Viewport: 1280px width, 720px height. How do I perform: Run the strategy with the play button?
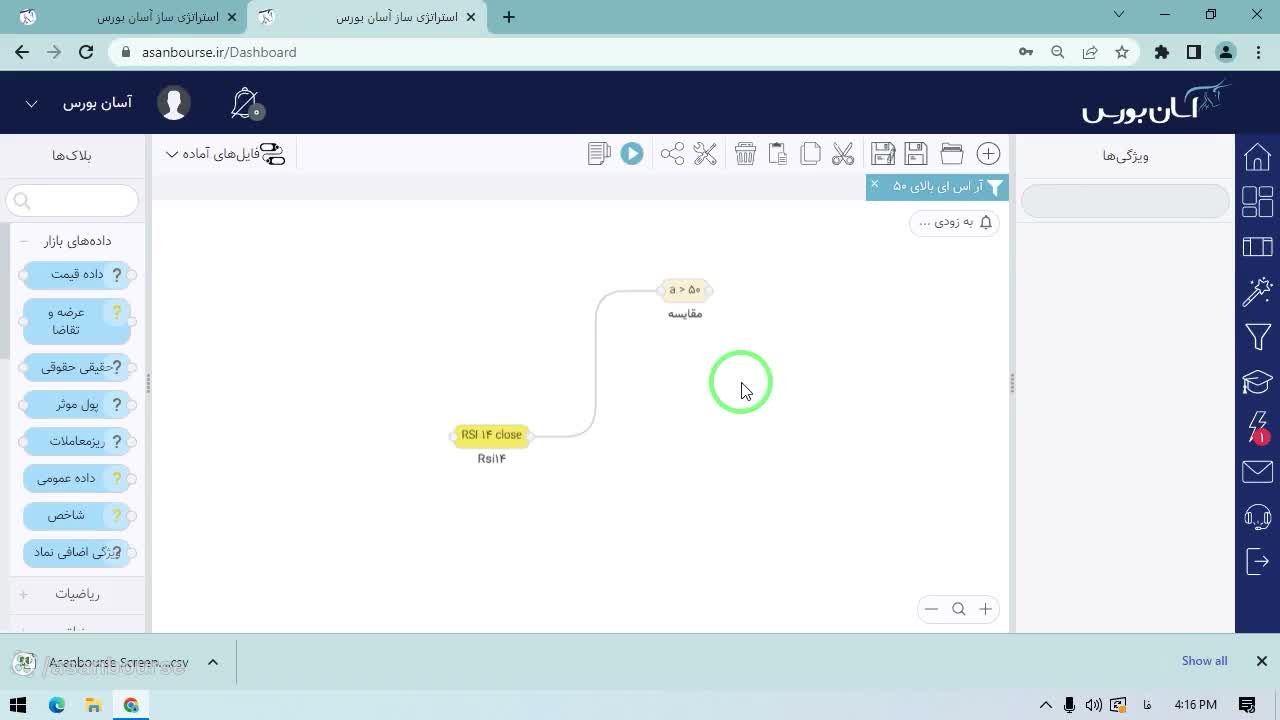point(632,153)
